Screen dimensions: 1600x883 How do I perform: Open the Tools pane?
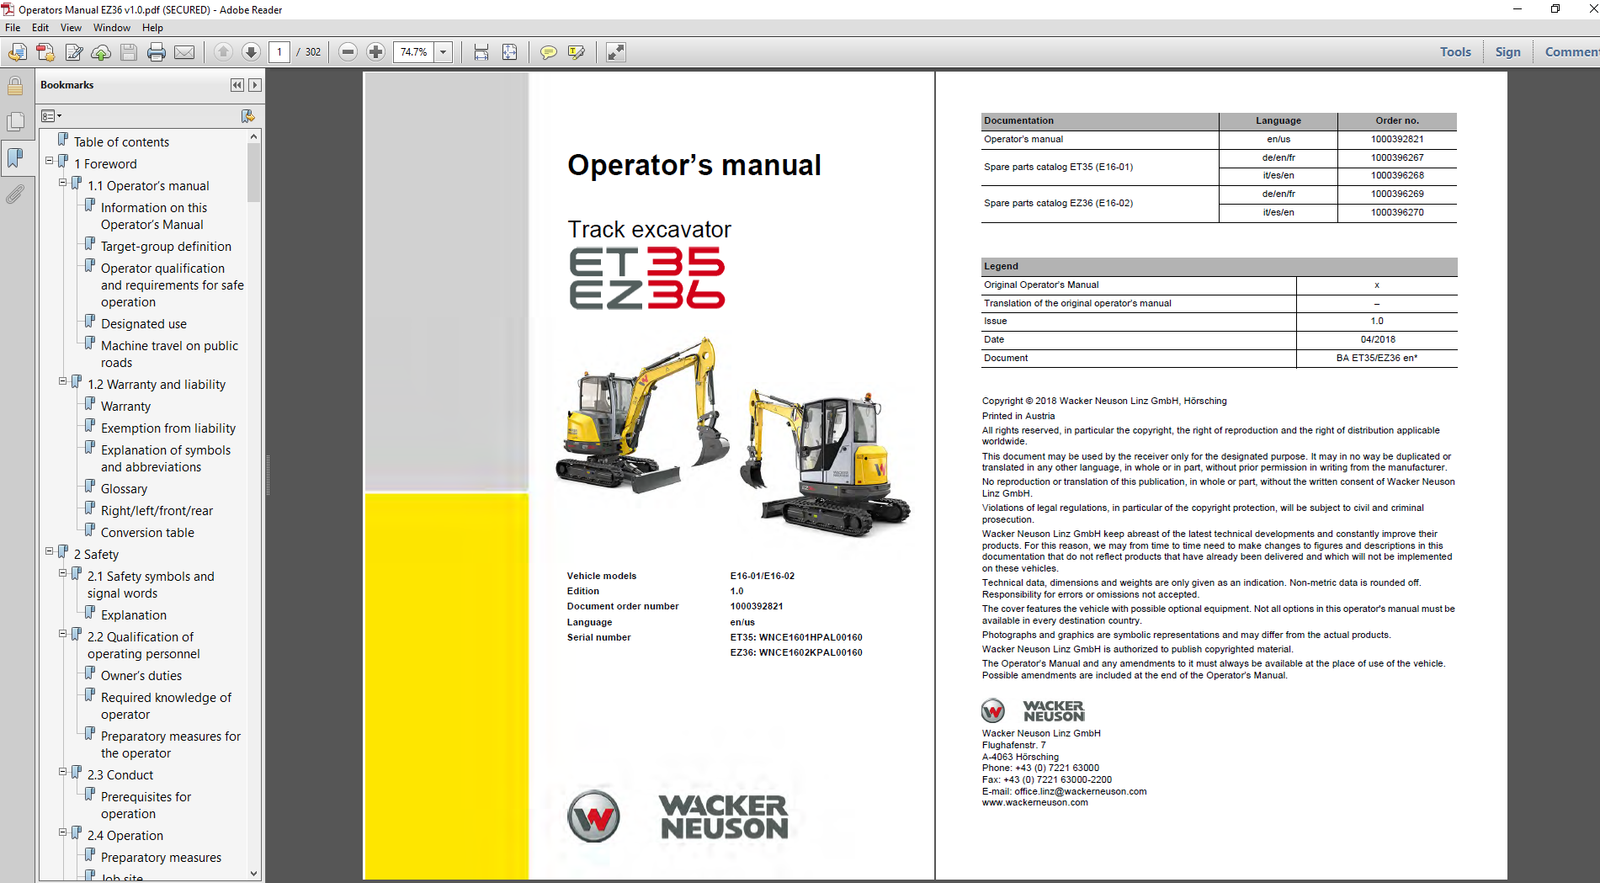click(1455, 52)
